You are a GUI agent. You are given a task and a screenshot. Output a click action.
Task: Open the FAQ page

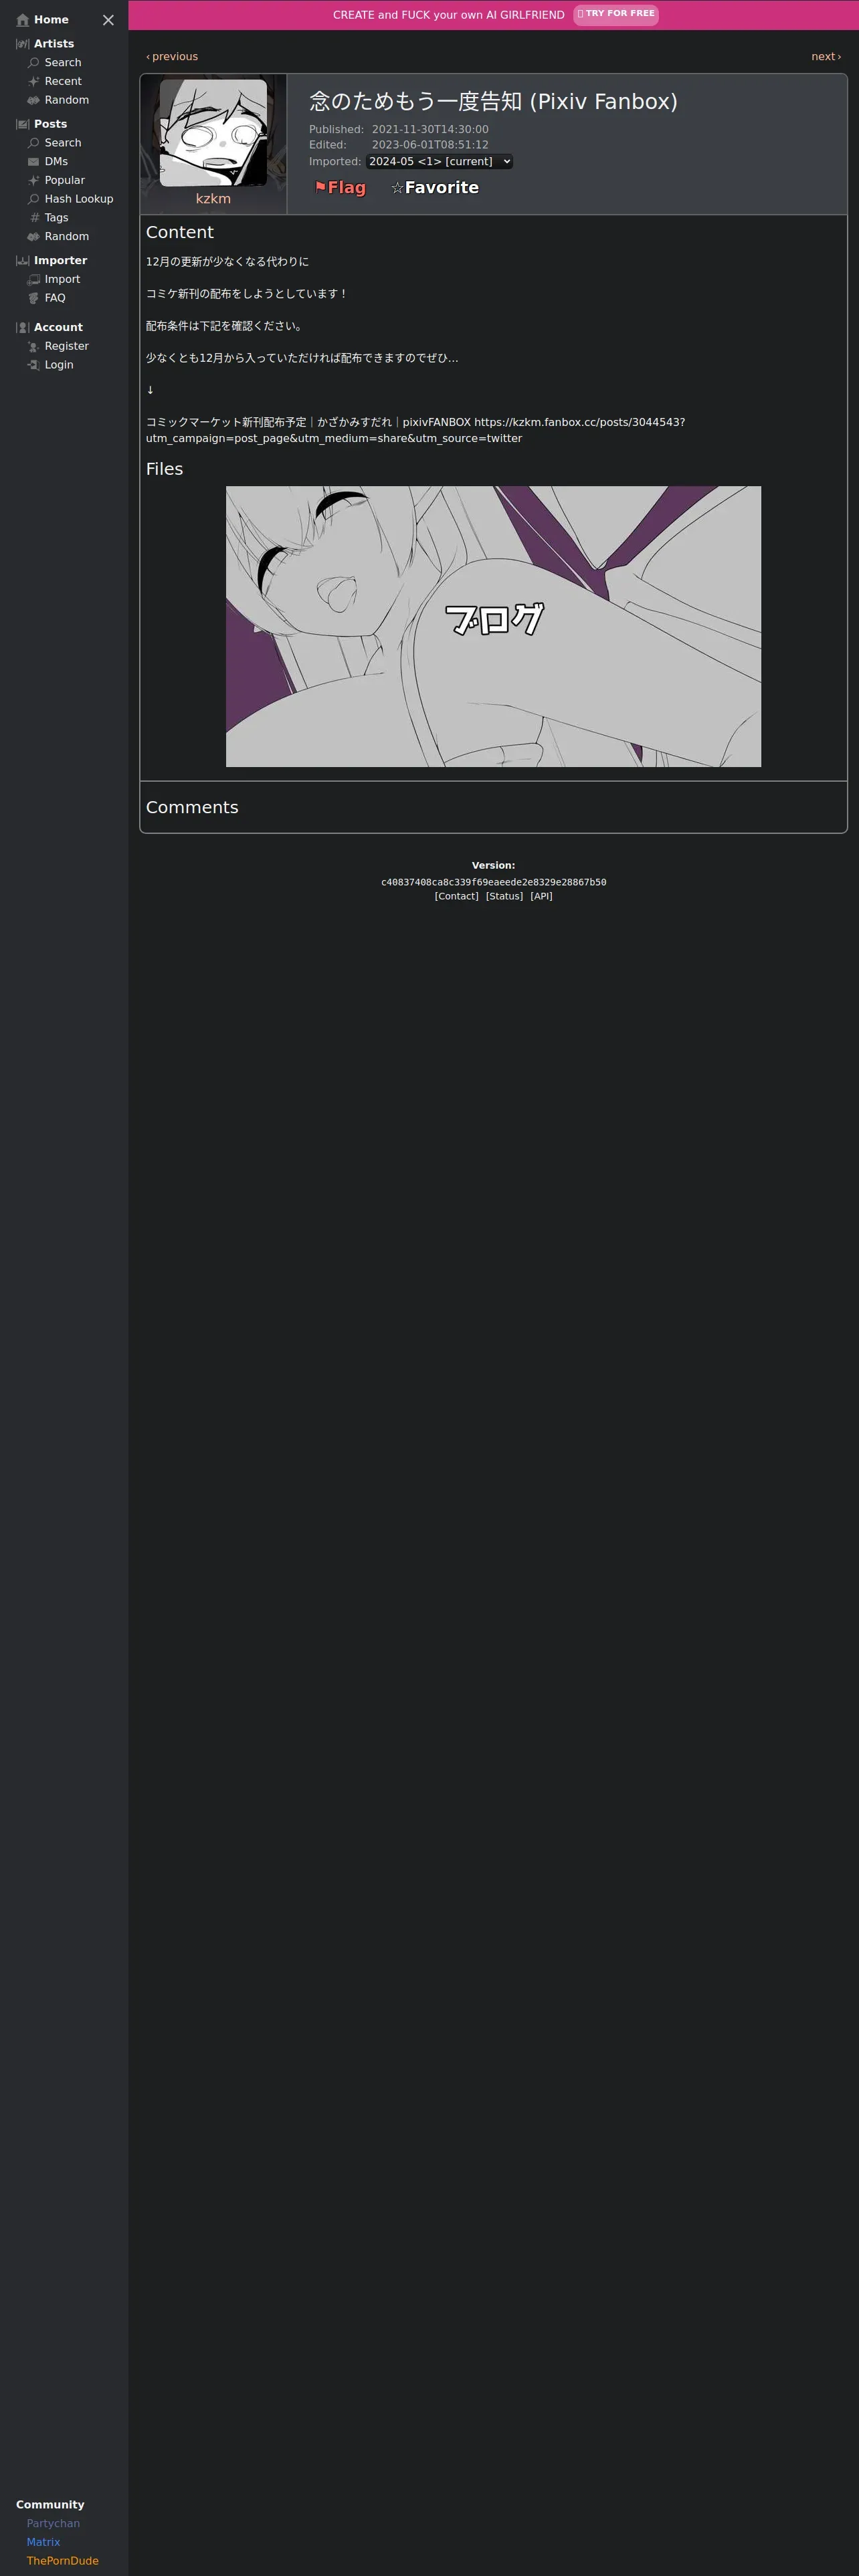pos(55,298)
